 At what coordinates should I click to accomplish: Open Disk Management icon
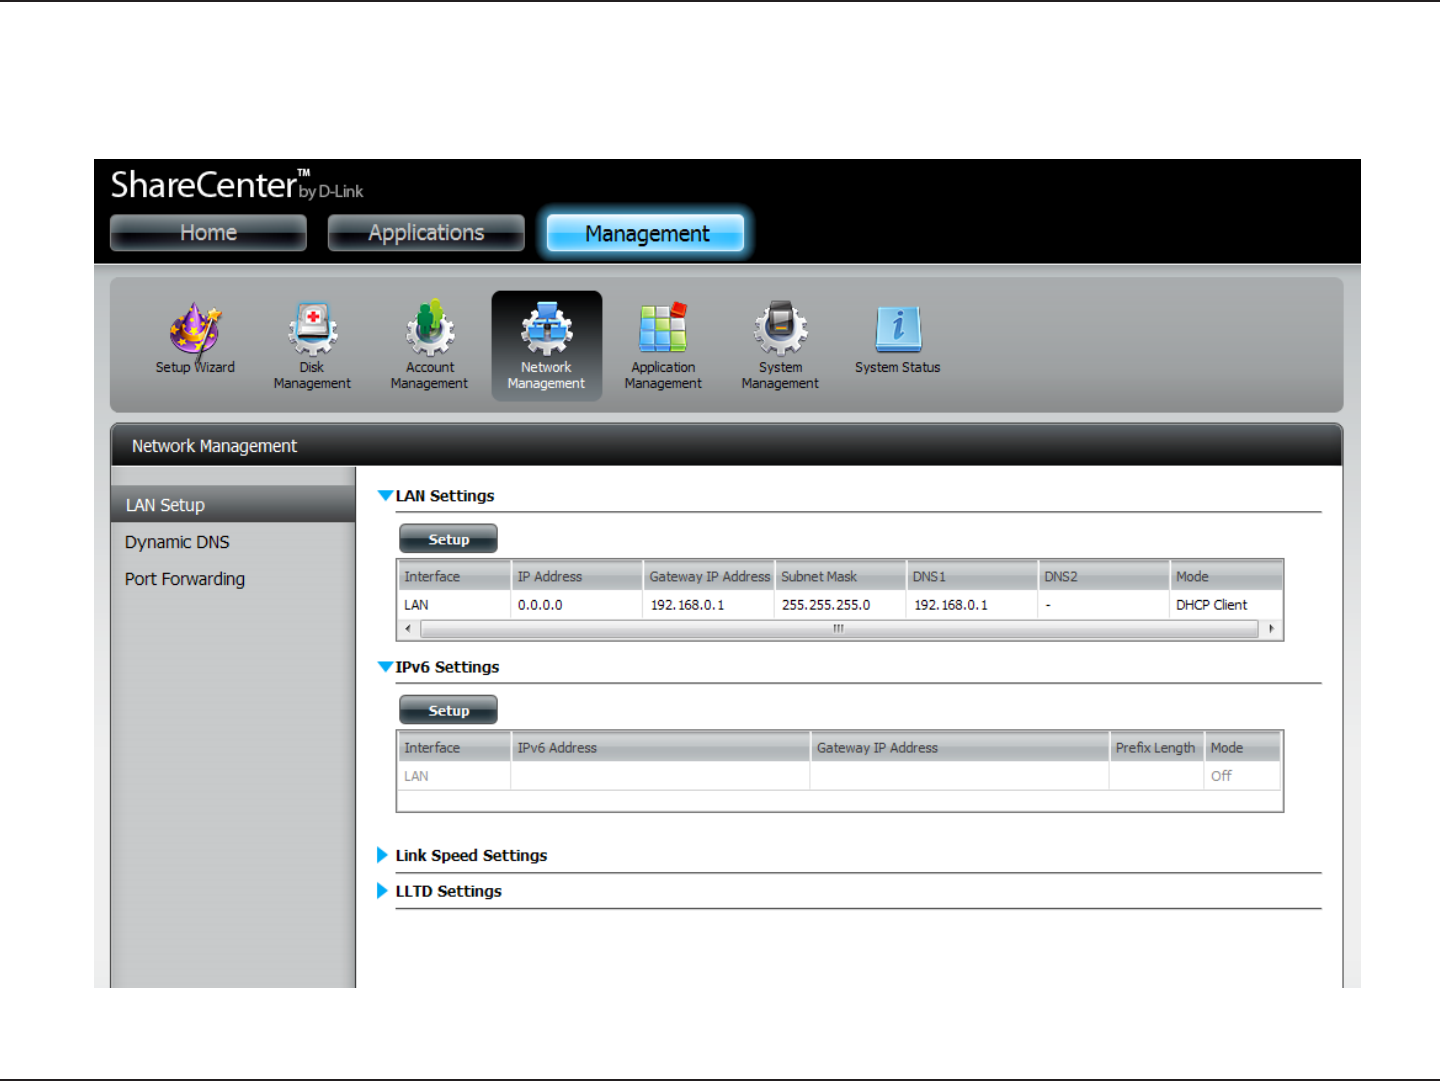coord(312,346)
